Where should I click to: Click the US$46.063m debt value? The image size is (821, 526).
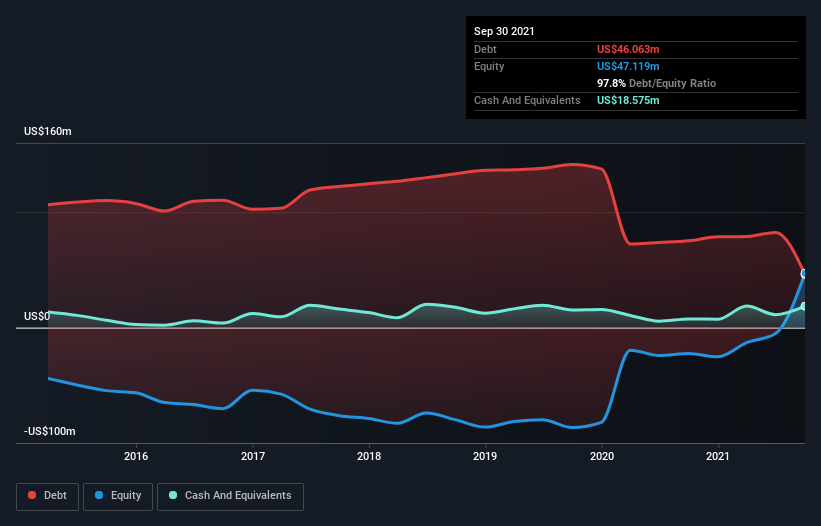point(628,49)
